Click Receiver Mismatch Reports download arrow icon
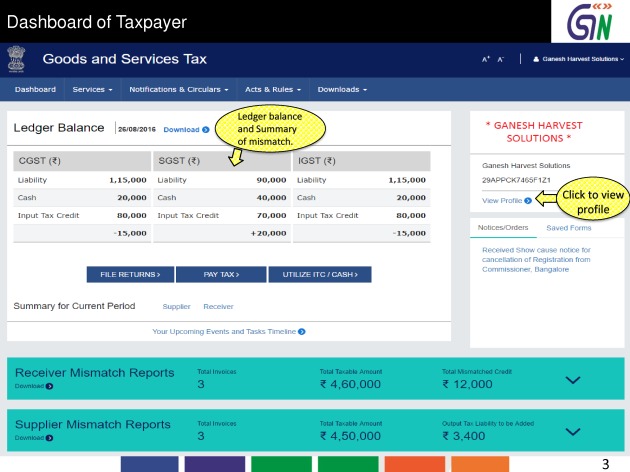Screen dimensions: 630x472 (49, 386)
